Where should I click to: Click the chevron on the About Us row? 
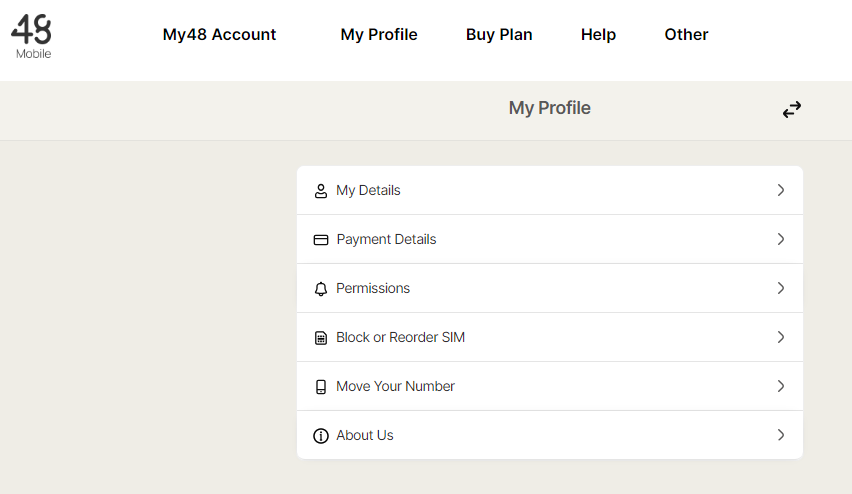click(781, 435)
